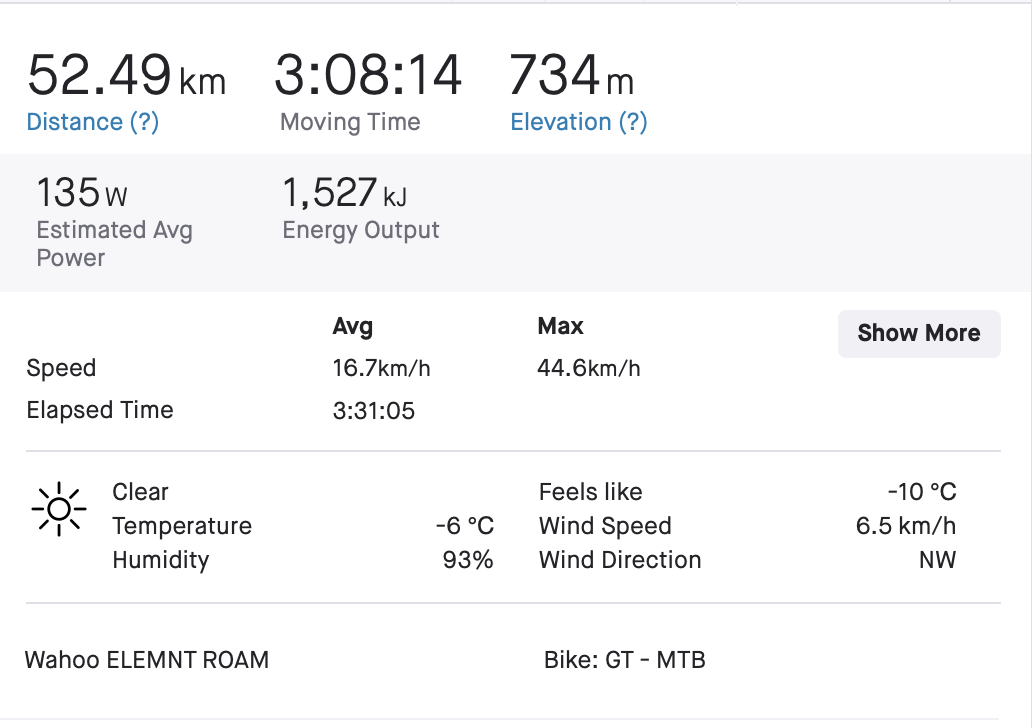Click the 3:08:14 moving time value
The height and width of the screenshot is (728, 1032).
click(368, 75)
